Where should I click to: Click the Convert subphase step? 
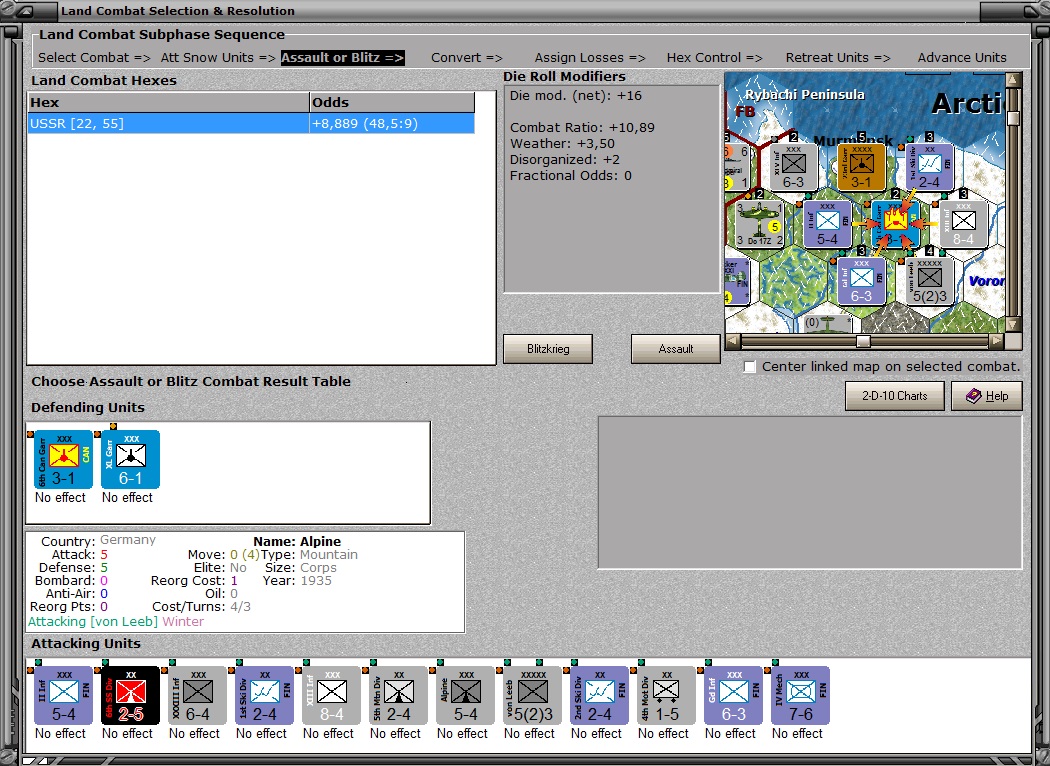pos(467,58)
